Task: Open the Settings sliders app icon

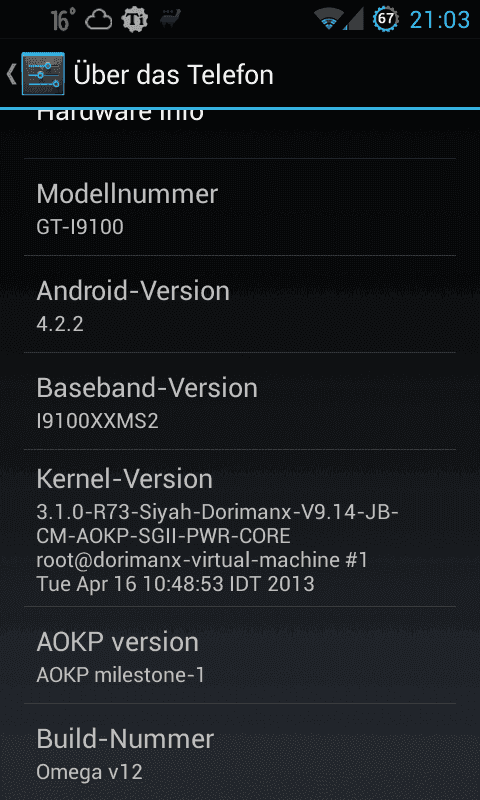Action: pyautogui.click(x=43, y=74)
